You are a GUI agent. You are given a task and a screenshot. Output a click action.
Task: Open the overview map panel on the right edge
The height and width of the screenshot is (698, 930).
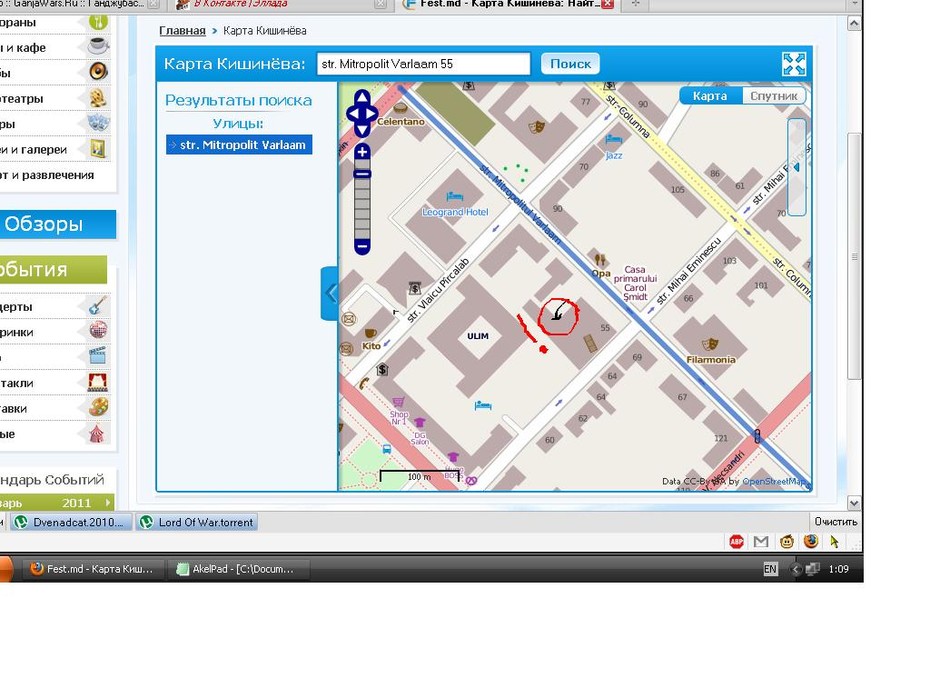tap(797, 167)
